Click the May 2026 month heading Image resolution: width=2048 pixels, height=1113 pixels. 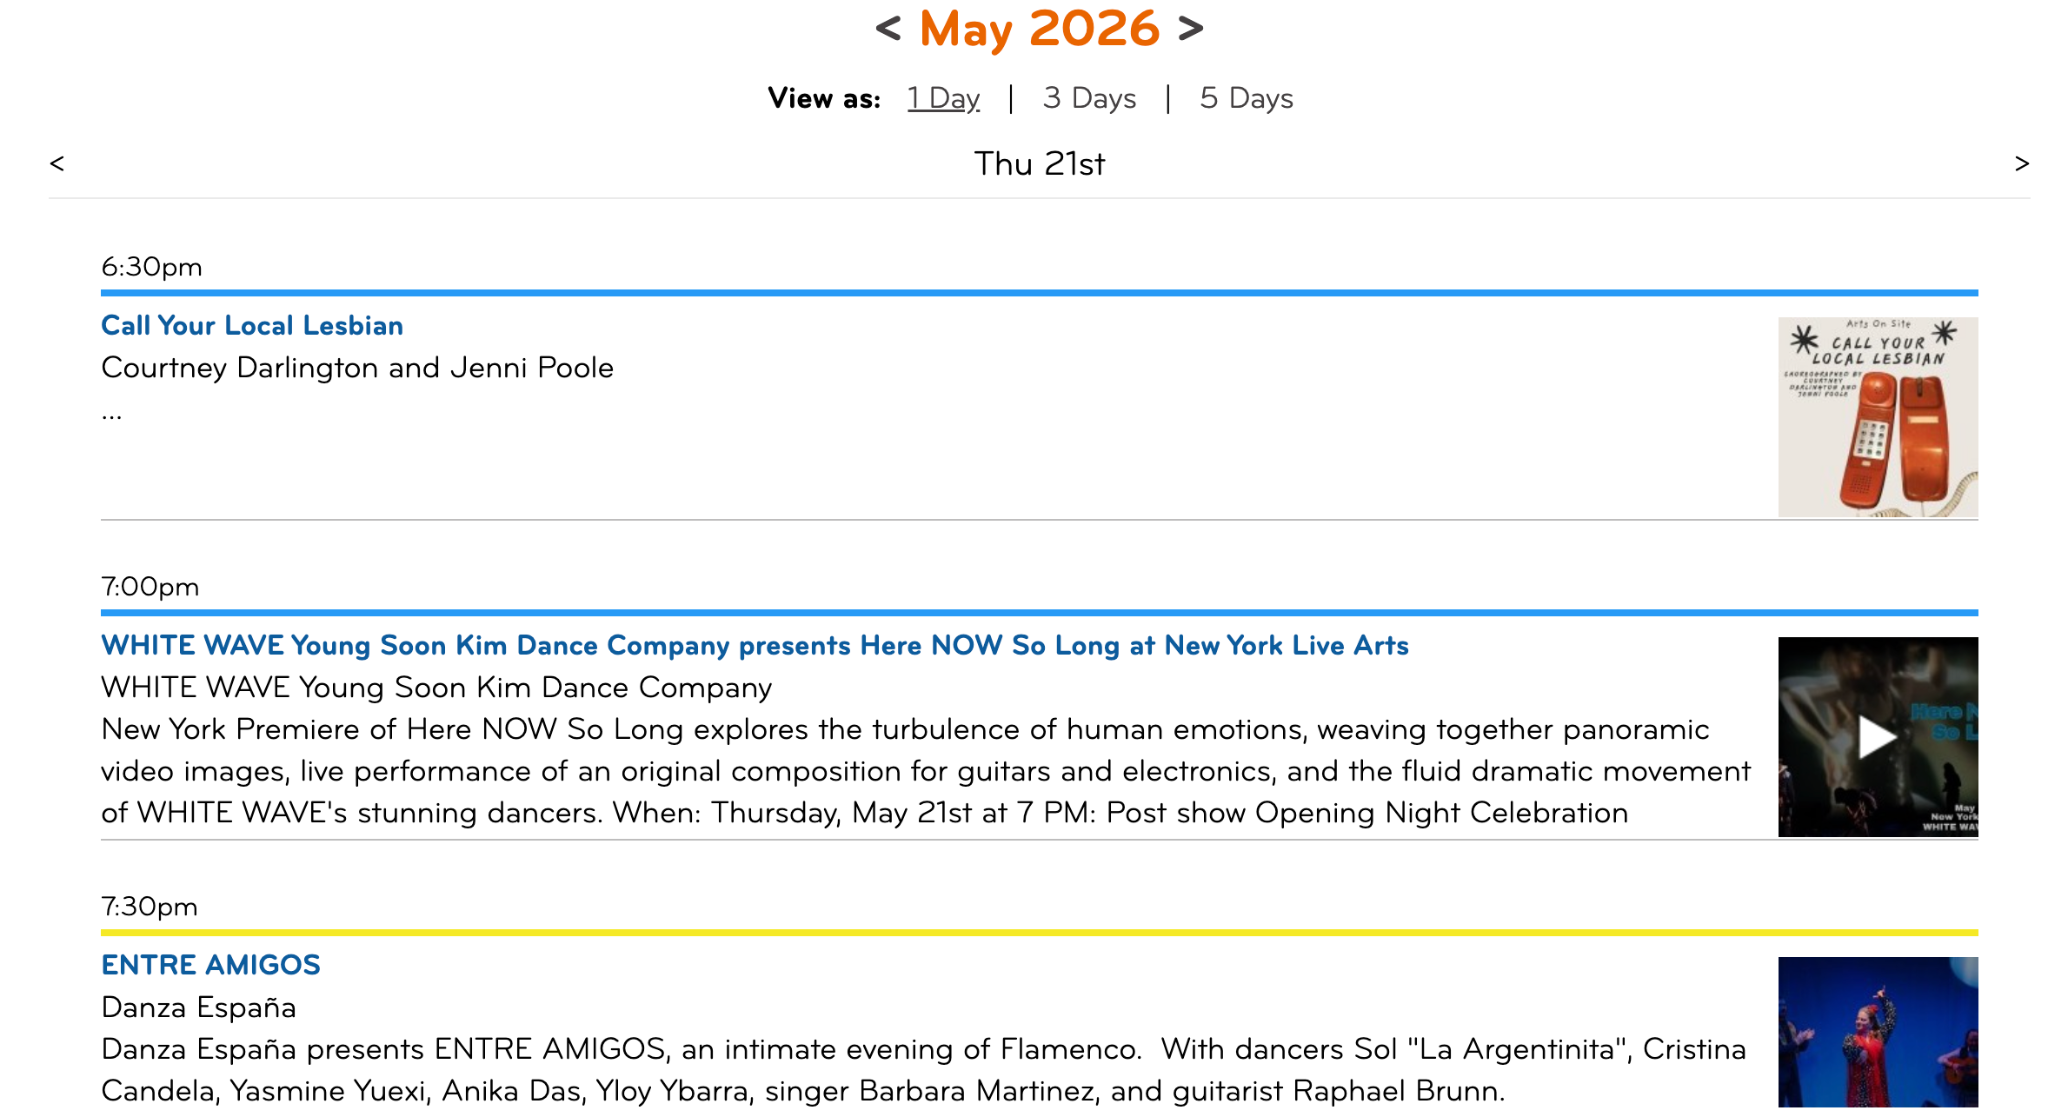(x=1039, y=29)
